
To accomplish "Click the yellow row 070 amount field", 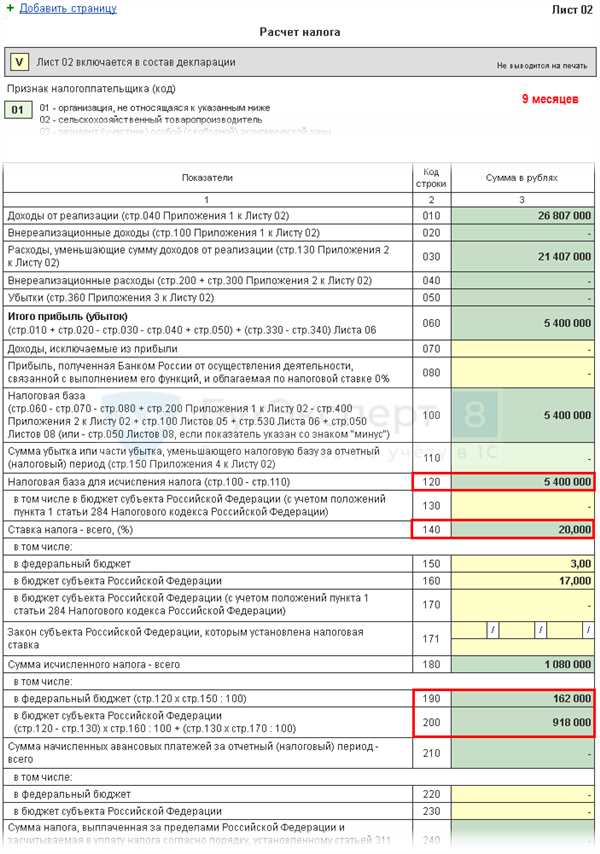I will [523, 349].
